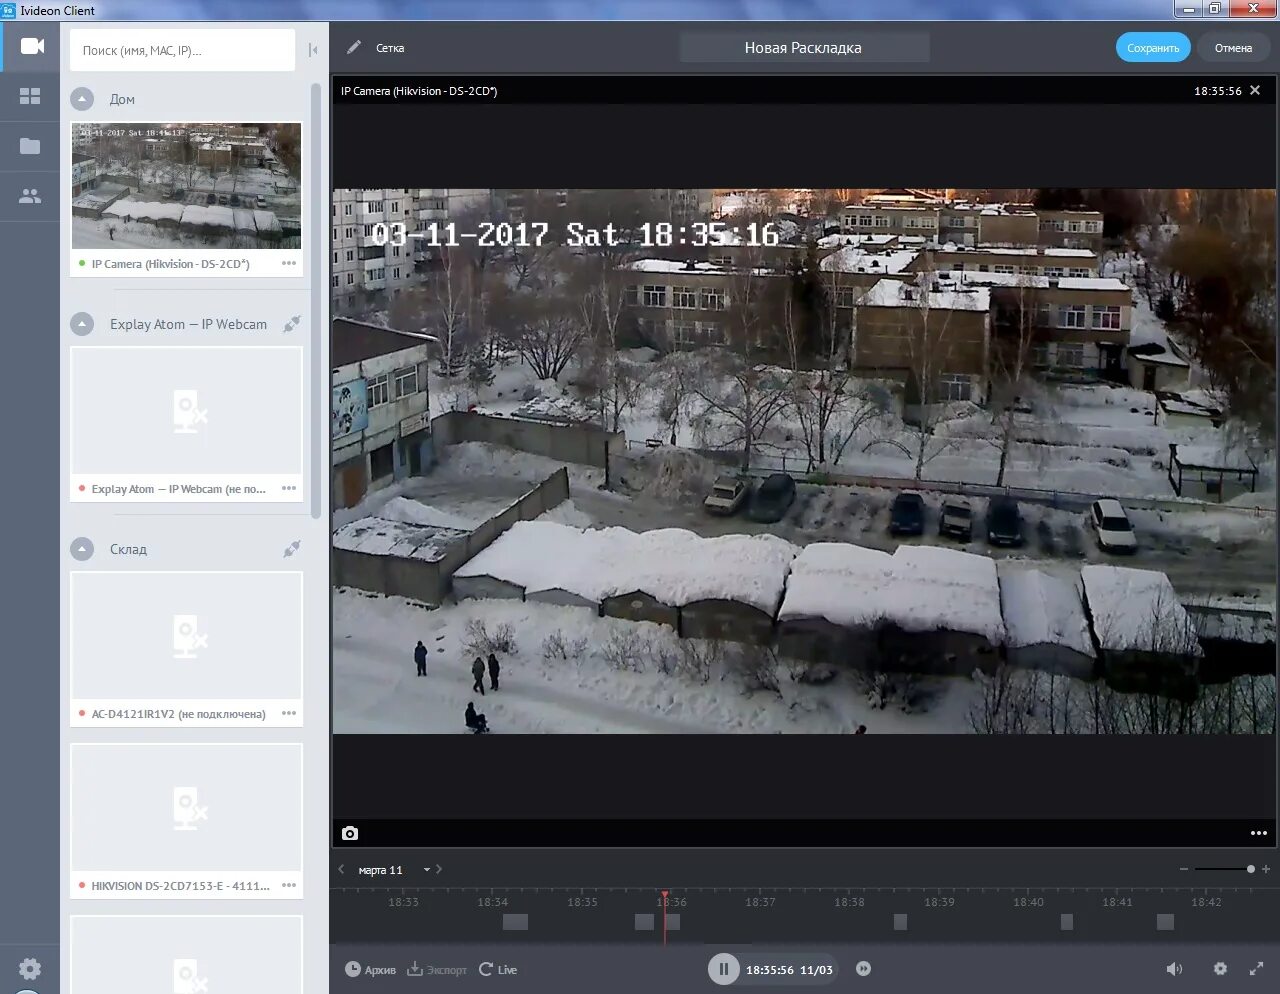Open player settings gear icon
Image resolution: width=1280 pixels, height=994 pixels.
click(1220, 969)
